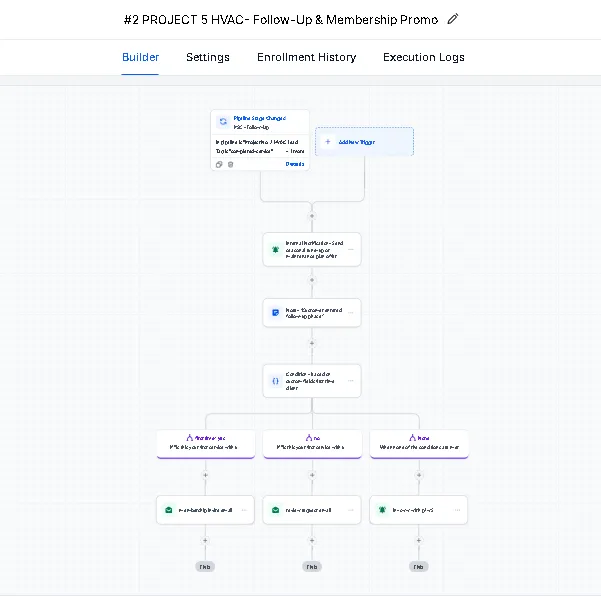Delete the Pipeline Stage Changed trigger
This screenshot has height=596, width=601.
pos(230,164)
